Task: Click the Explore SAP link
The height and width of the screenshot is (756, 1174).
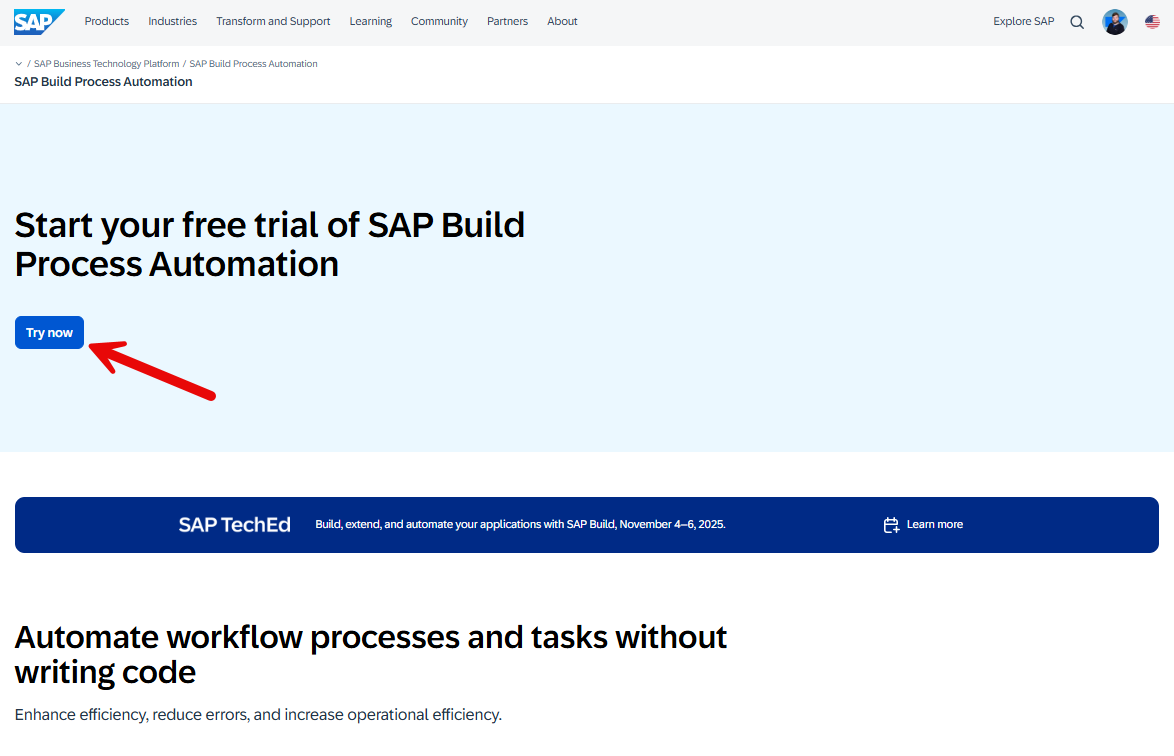Action: (1024, 21)
